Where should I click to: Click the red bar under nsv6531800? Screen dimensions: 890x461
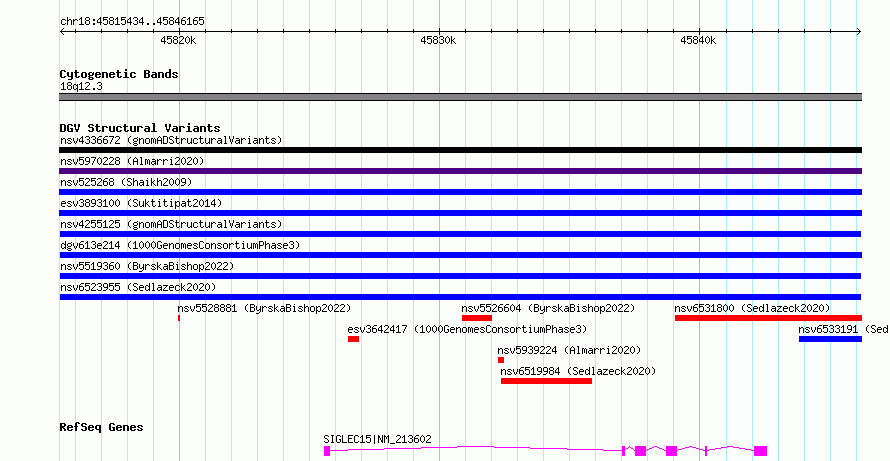point(769,318)
